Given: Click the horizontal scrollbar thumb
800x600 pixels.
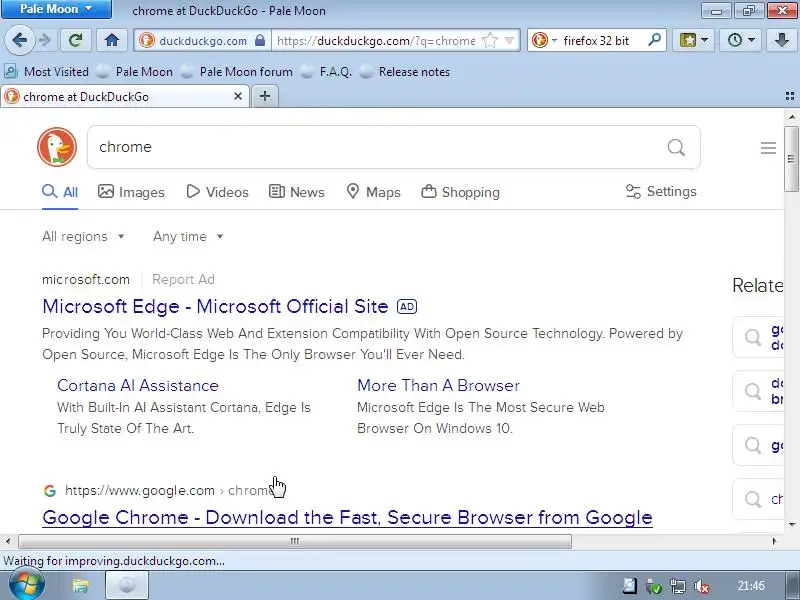Looking at the screenshot, I should pyautogui.click(x=295, y=541).
